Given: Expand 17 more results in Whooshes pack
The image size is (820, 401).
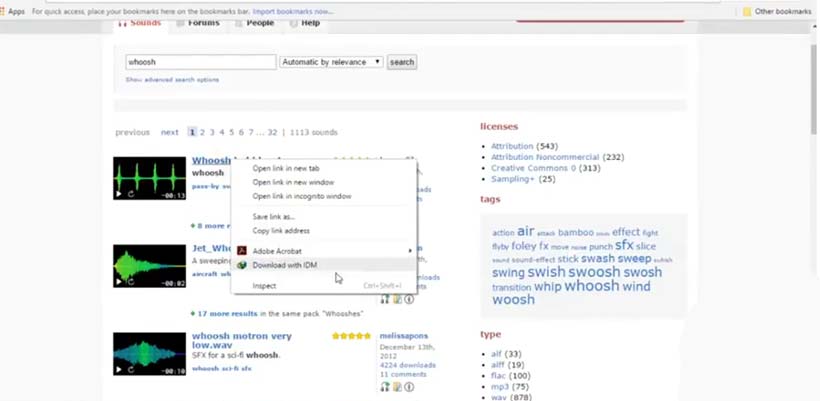Looking at the screenshot, I should (x=231, y=313).
